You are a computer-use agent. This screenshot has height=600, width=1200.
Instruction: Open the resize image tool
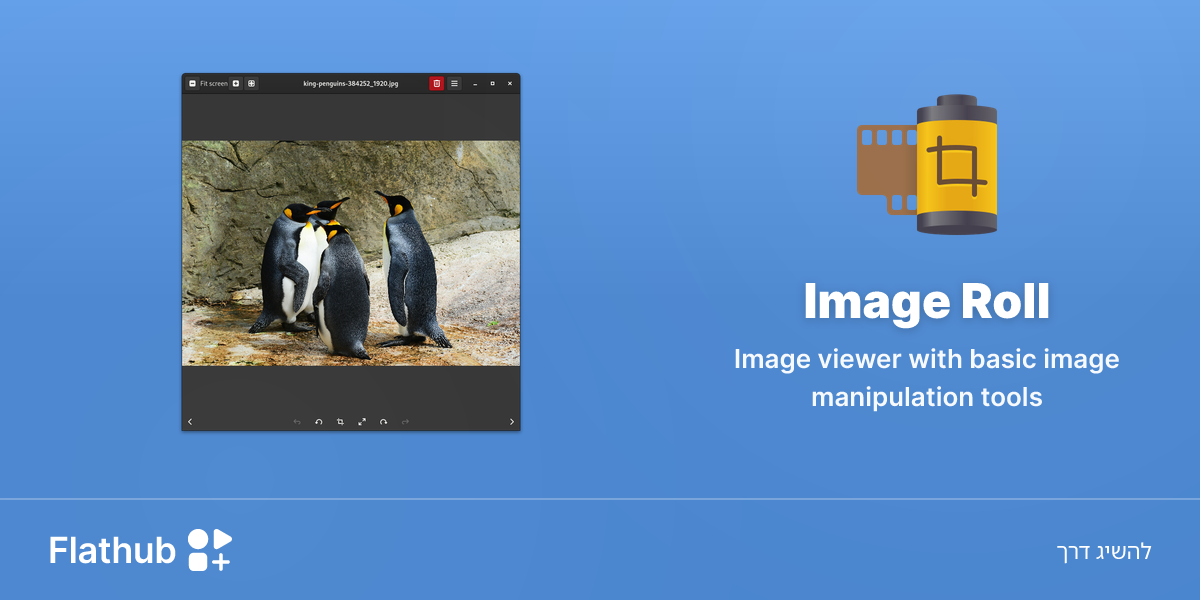point(362,422)
